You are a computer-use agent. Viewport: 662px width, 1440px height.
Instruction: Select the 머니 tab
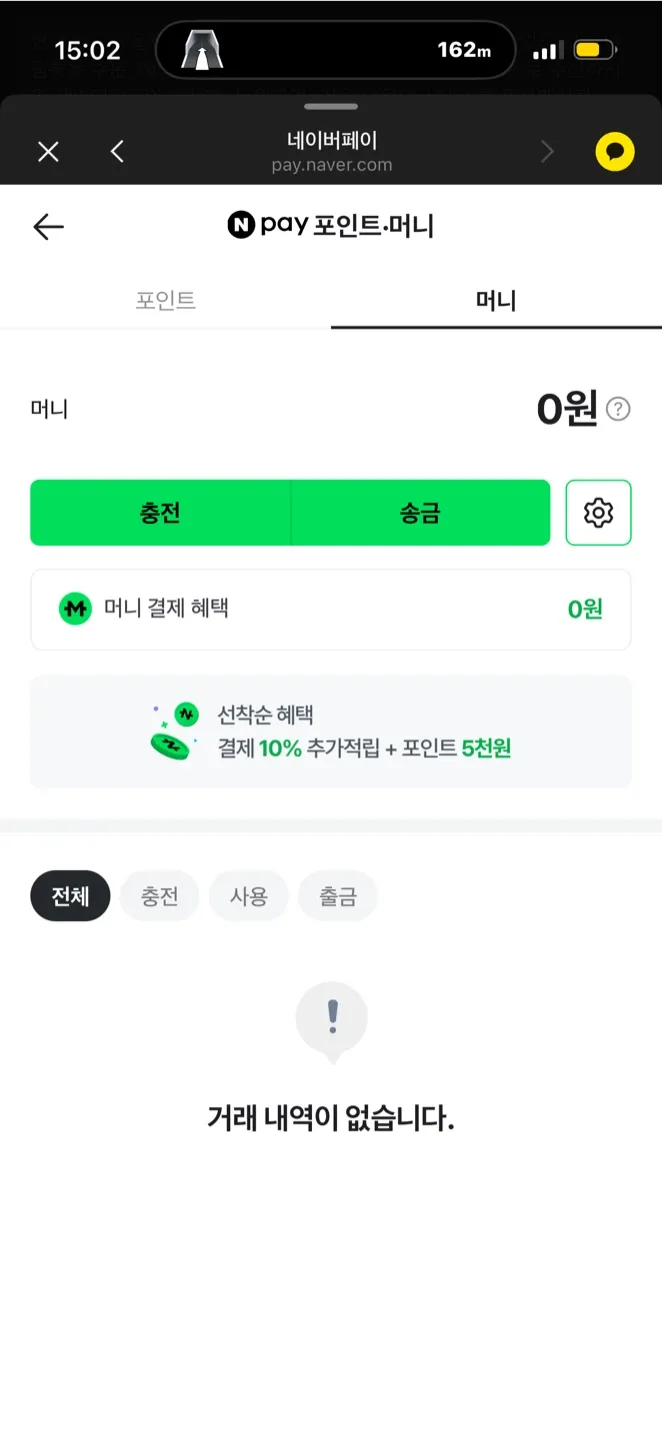(x=496, y=300)
